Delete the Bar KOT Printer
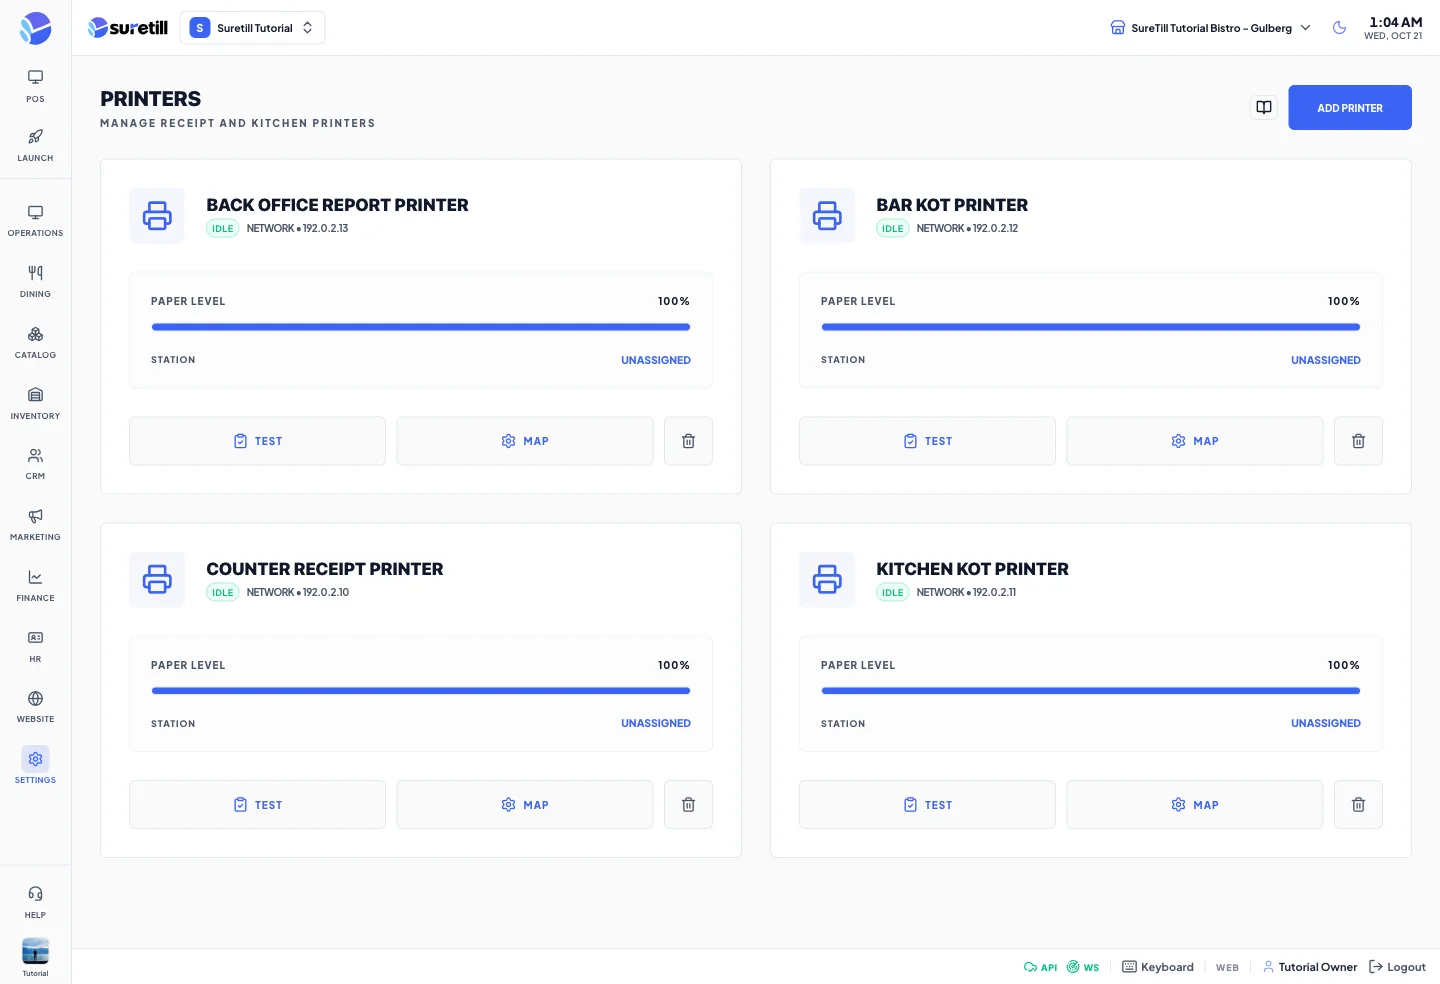Screen dimensions: 1440x984 1358,441
